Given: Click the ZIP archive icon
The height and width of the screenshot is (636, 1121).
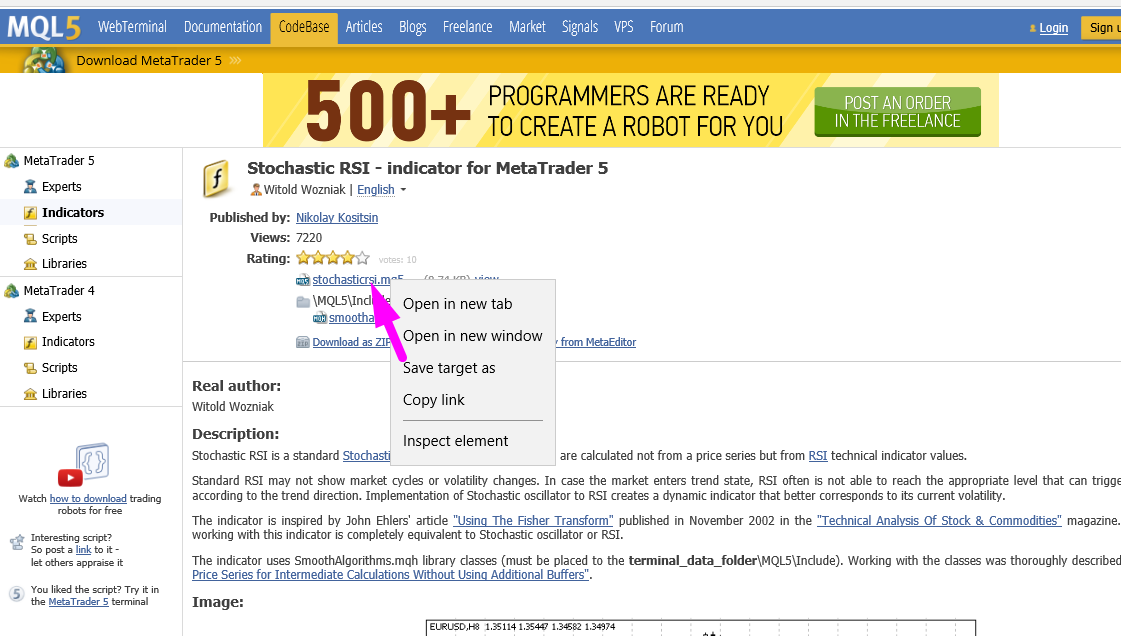Looking at the screenshot, I should pos(303,342).
